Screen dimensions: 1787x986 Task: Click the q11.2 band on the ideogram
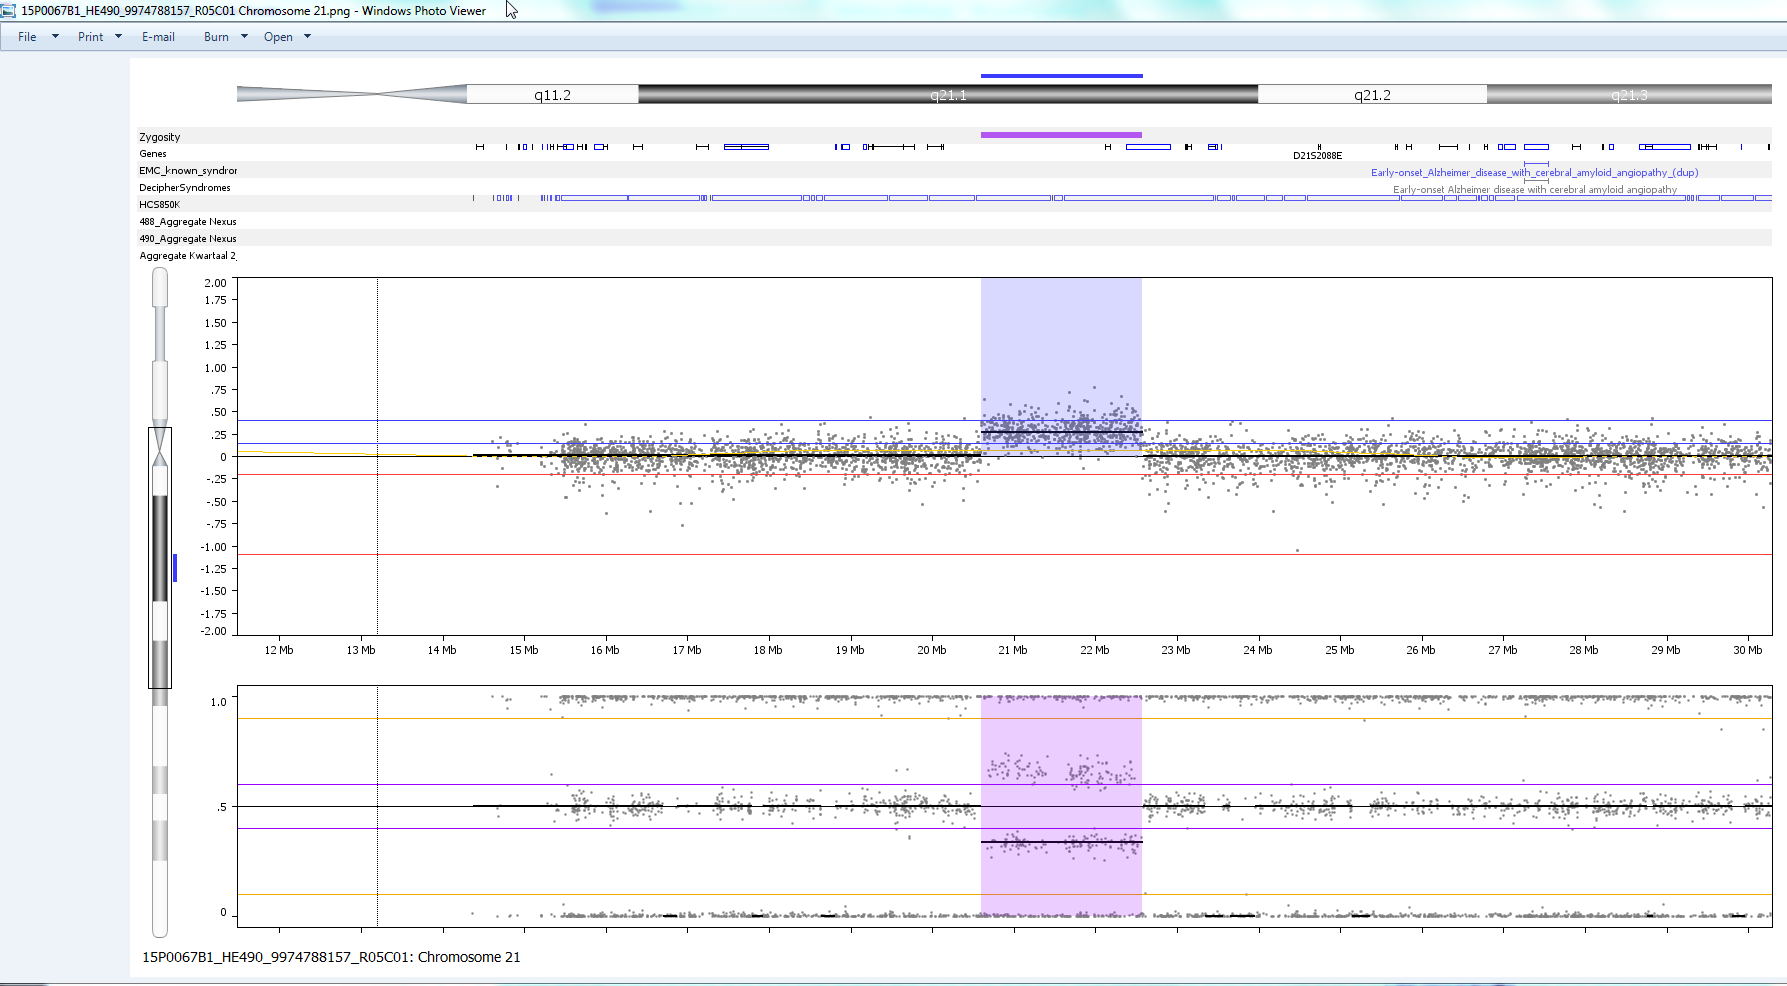(x=552, y=95)
